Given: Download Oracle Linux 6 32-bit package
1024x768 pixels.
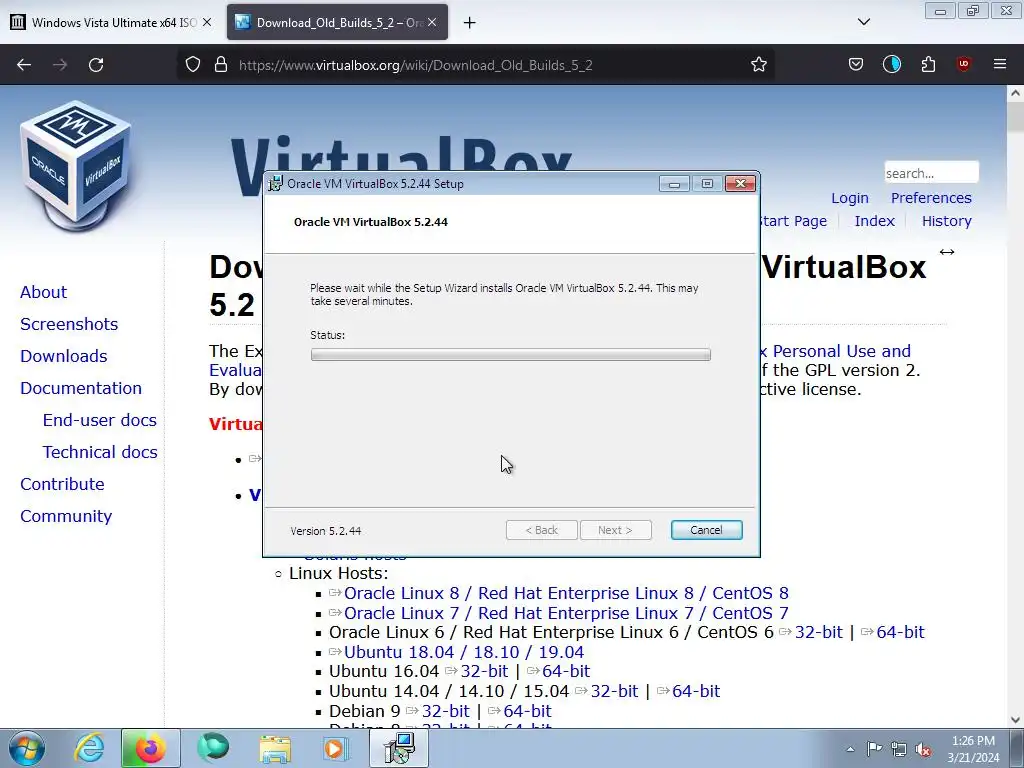Looking at the screenshot, I should 818,632.
